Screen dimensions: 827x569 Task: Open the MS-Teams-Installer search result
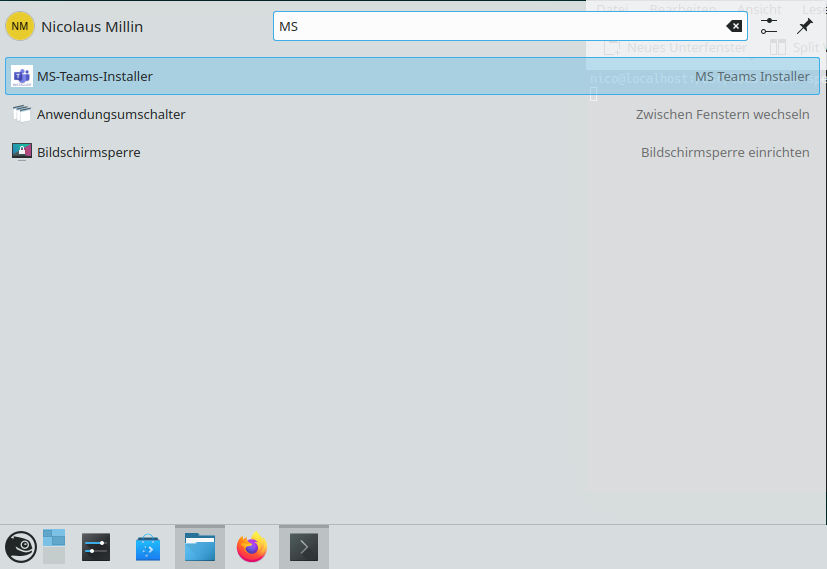pos(412,76)
